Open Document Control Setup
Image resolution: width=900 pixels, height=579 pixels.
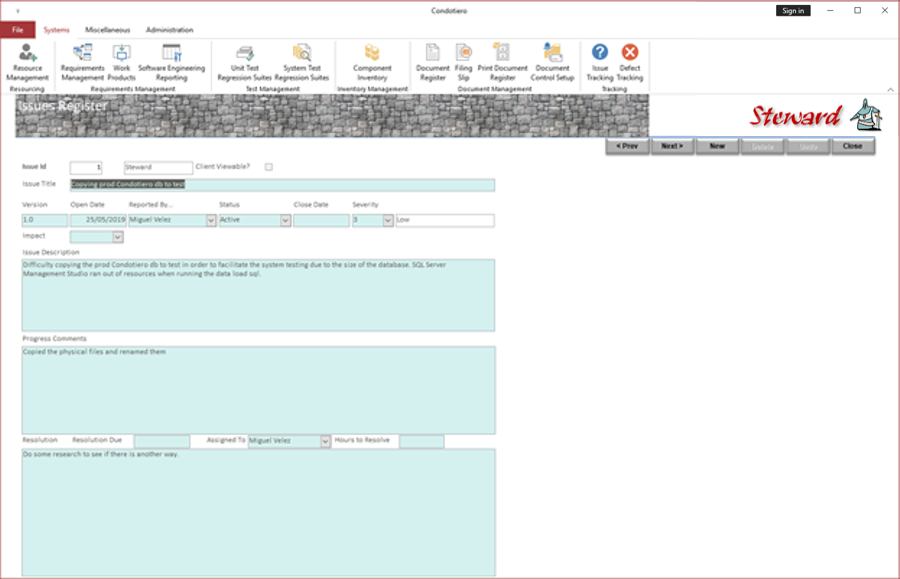[552, 62]
